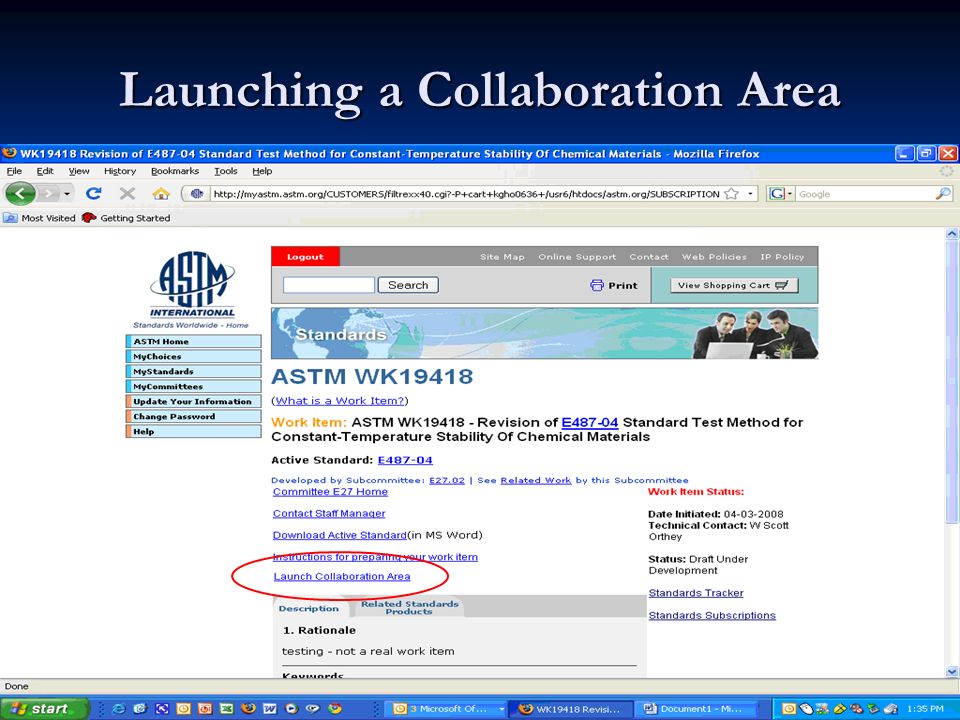Open the E487-04 Active Standard link

tap(405, 460)
